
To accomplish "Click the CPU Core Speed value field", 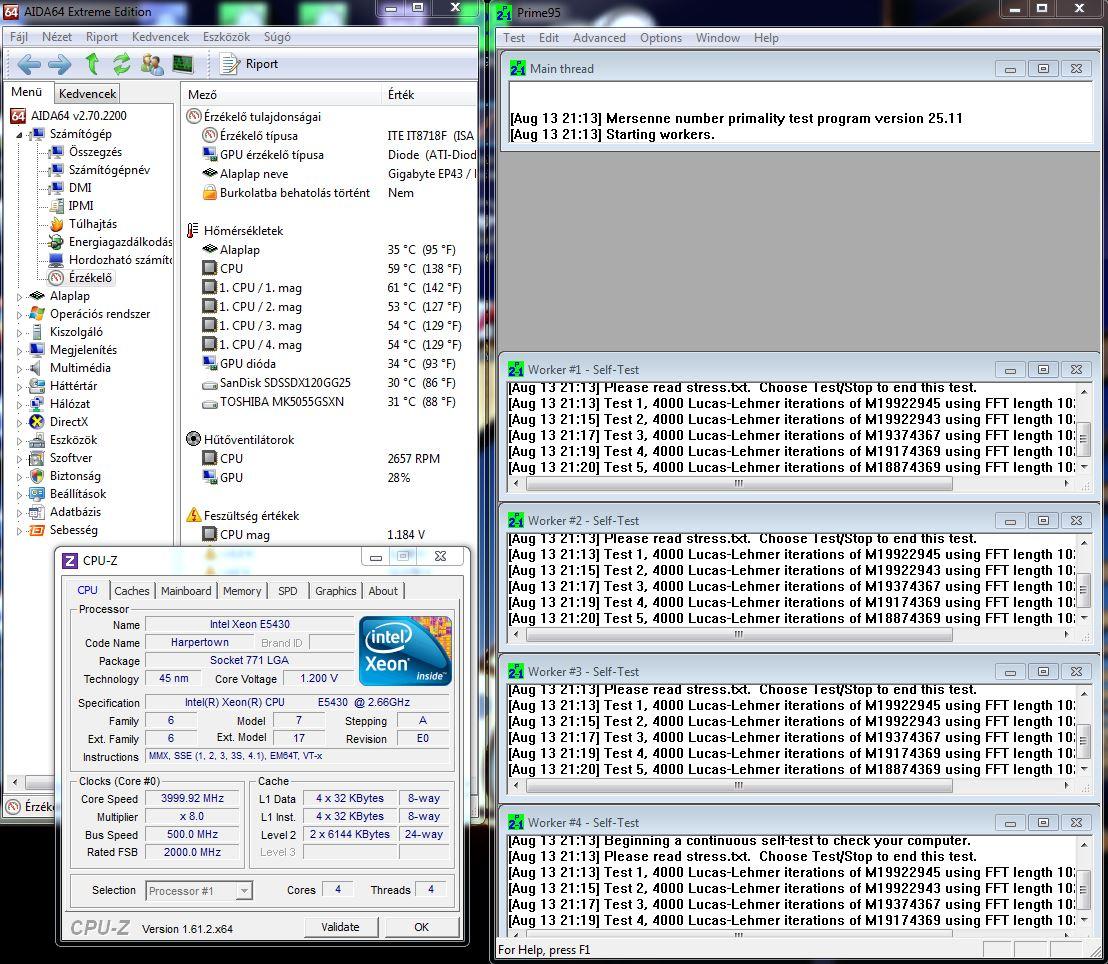I will click(x=192, y=799).
